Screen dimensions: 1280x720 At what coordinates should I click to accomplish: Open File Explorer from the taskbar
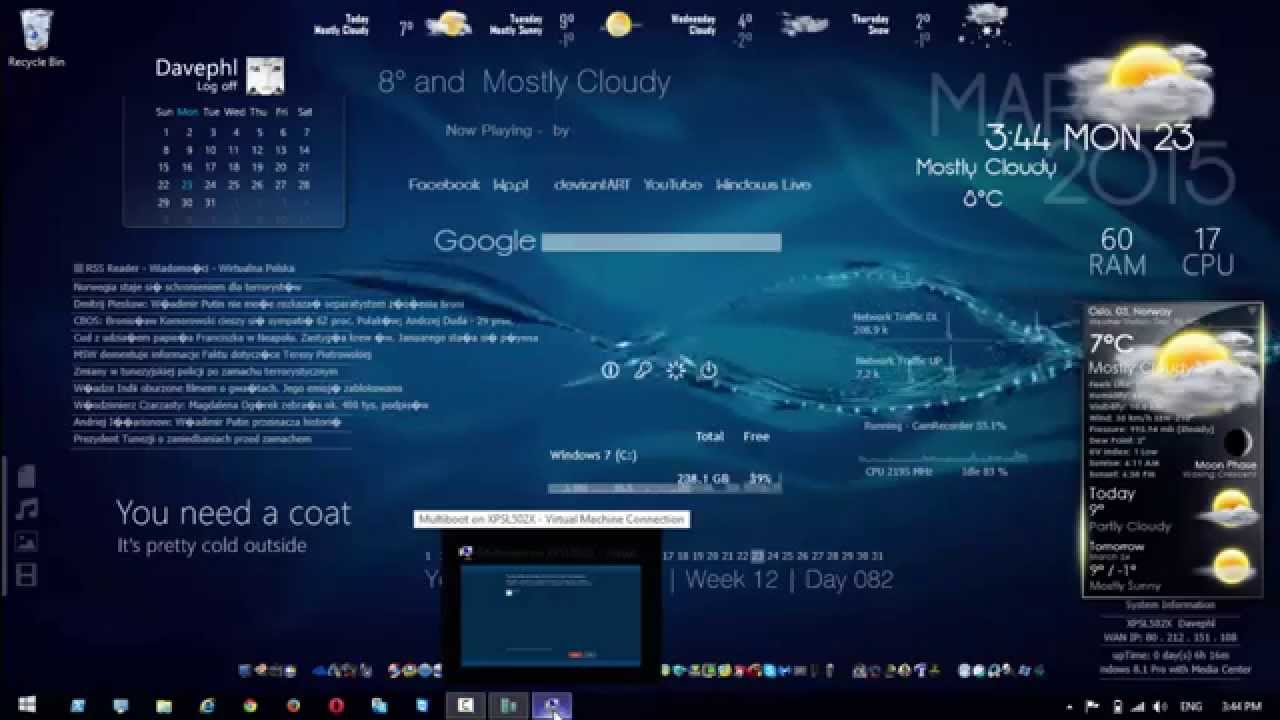(164, 705)
